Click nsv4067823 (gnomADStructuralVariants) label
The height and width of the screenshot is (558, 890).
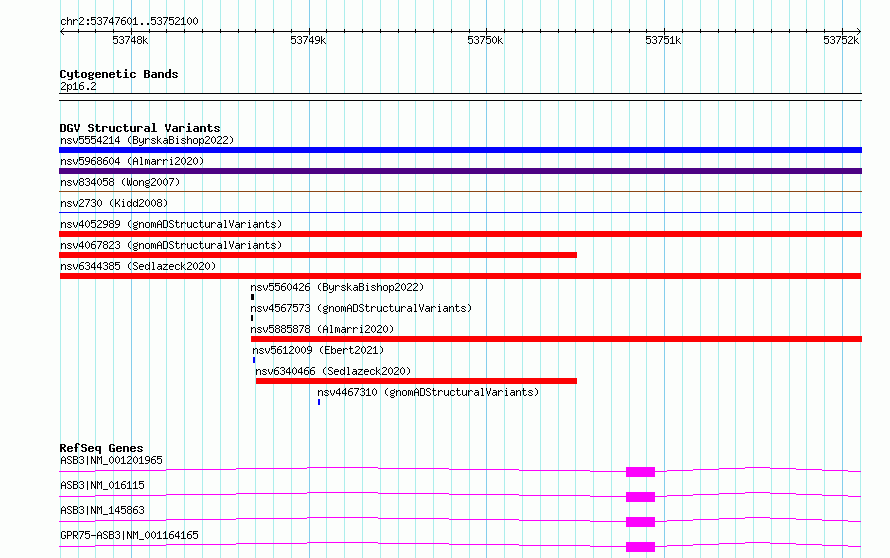click(x=171, y=245)
